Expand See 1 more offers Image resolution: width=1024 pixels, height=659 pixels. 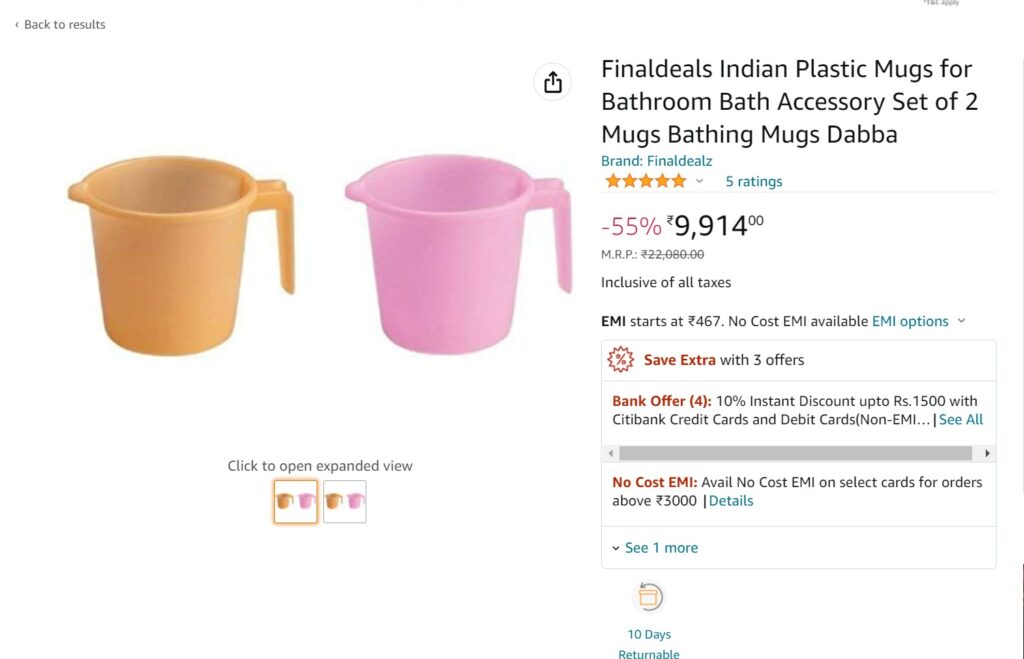click(655, 548)
